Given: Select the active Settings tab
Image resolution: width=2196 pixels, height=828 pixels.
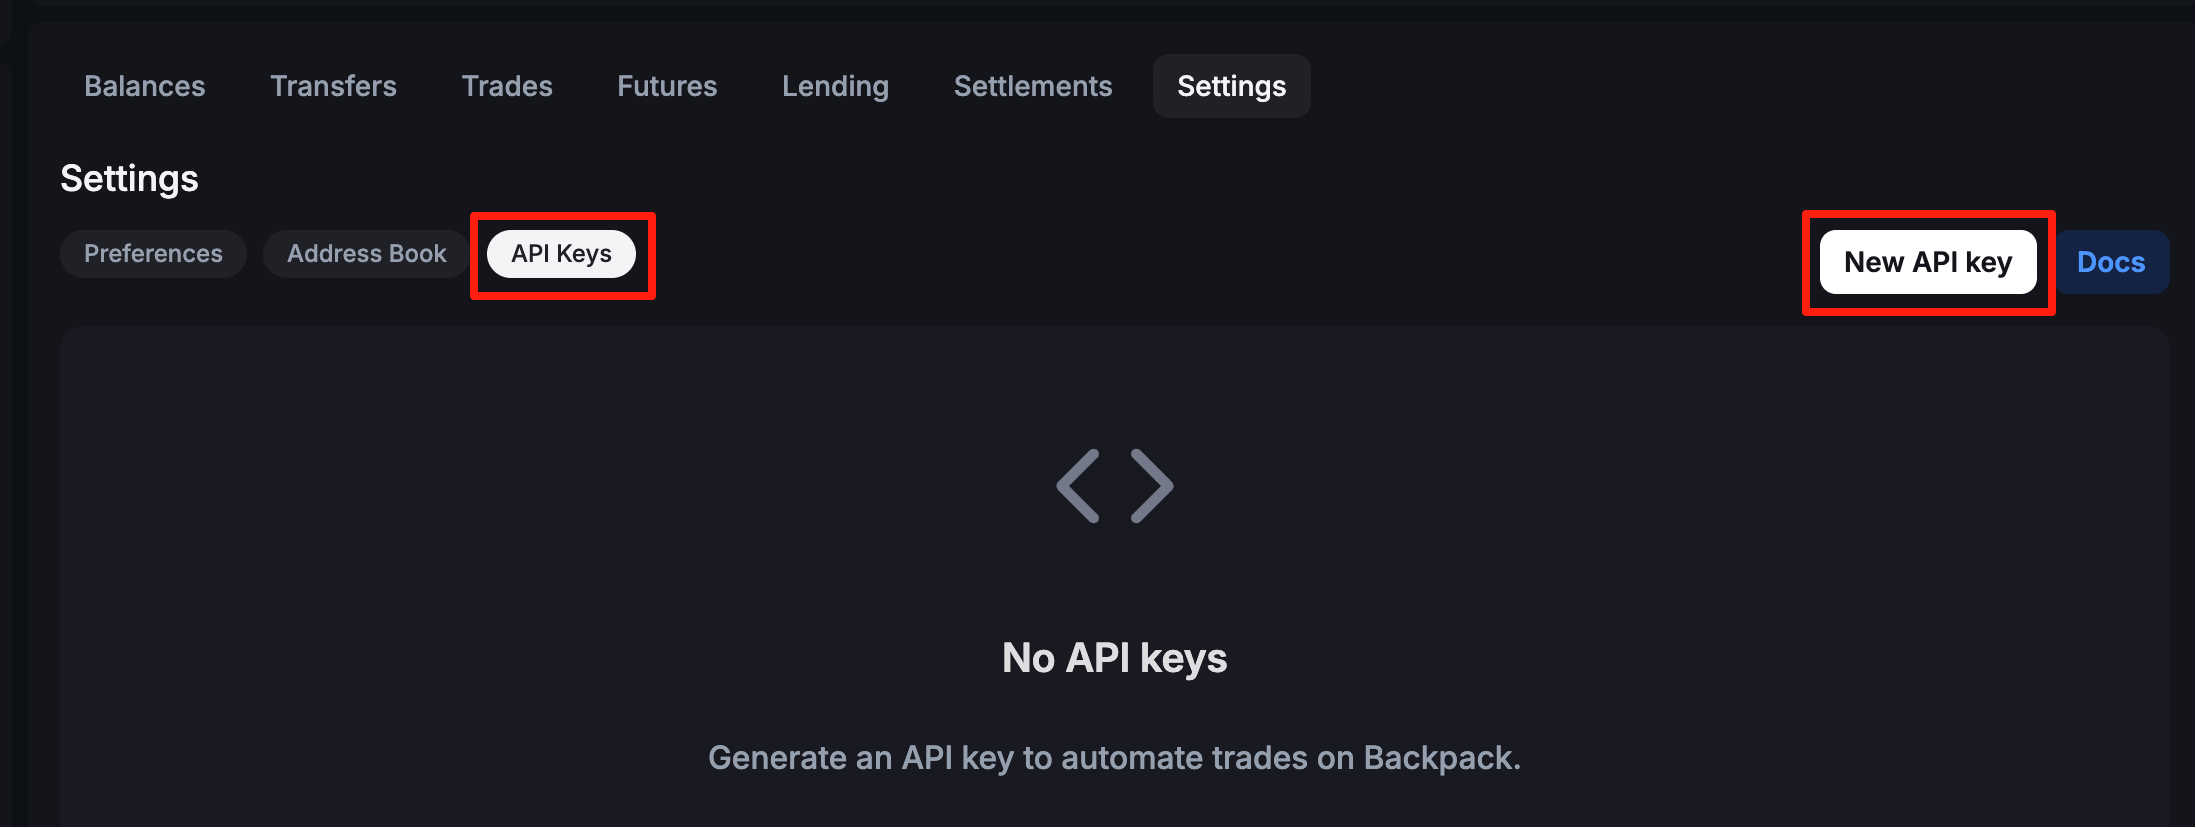Looking at the screenshot, I should coord(1231,86).
